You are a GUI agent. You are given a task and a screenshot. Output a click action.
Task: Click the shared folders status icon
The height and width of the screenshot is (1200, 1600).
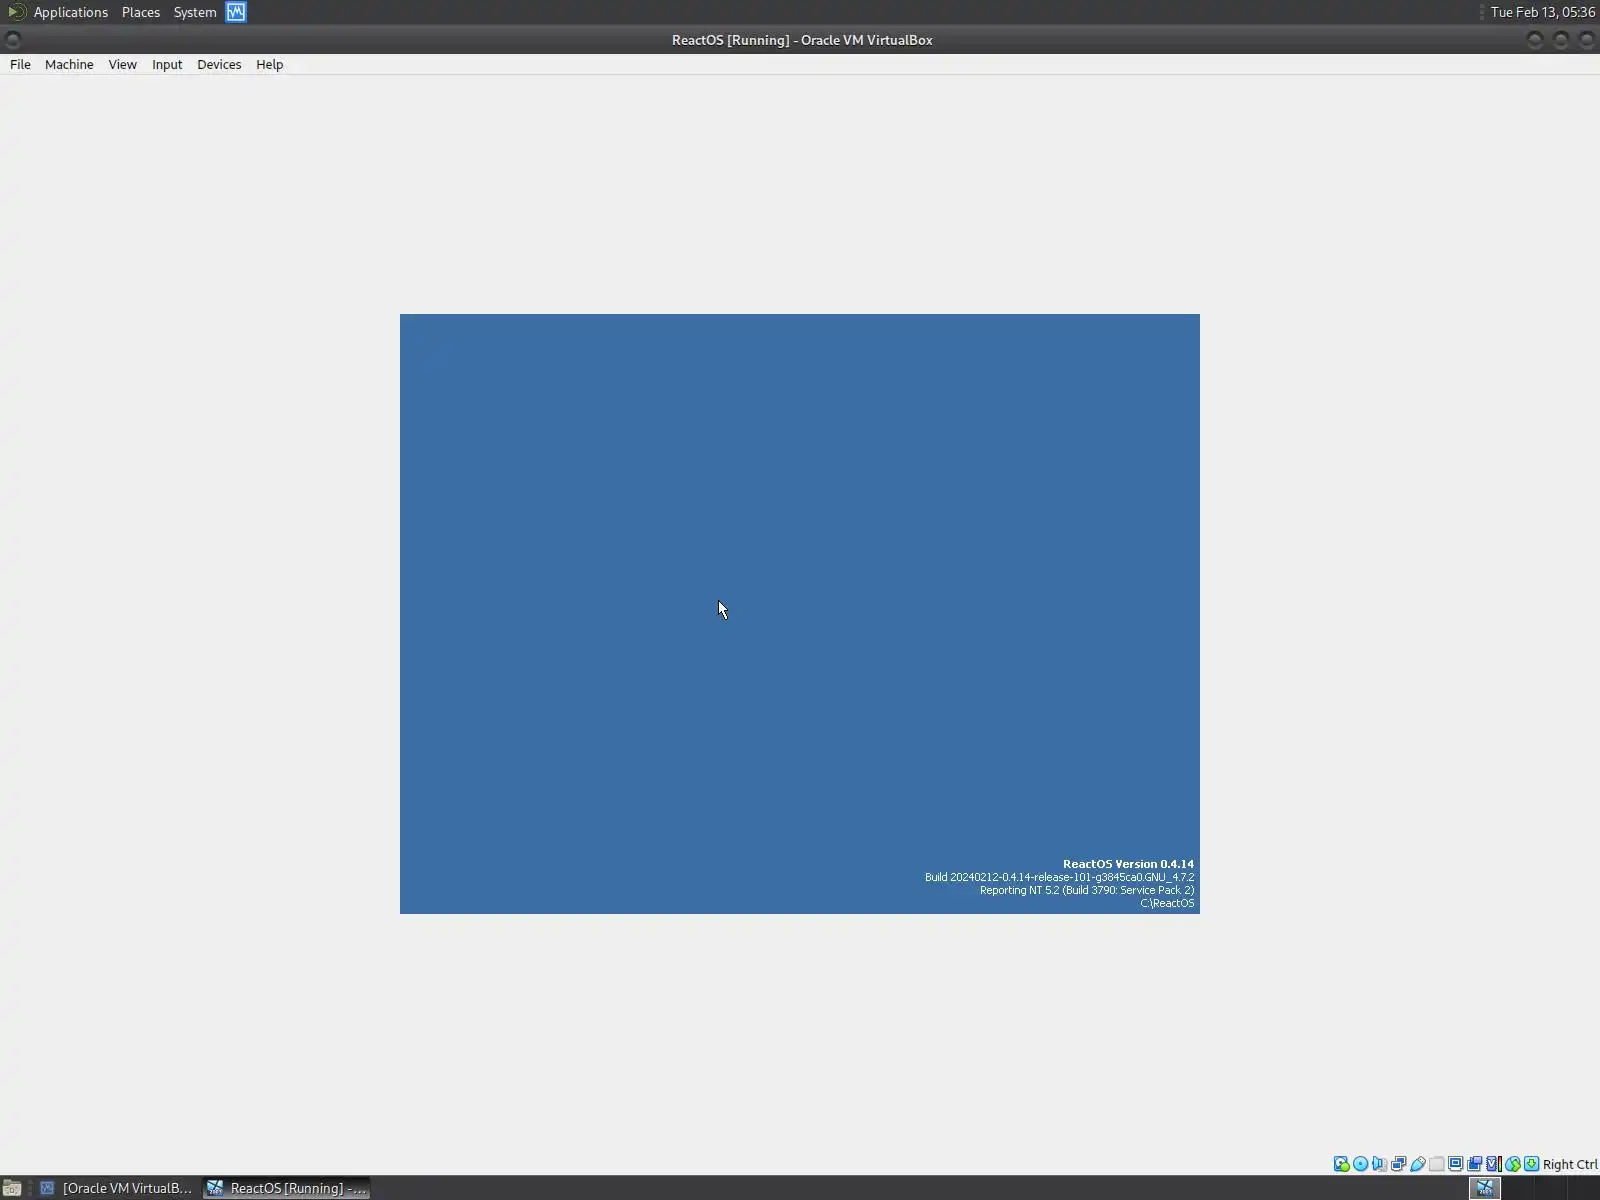[x=1437, y=1164]
